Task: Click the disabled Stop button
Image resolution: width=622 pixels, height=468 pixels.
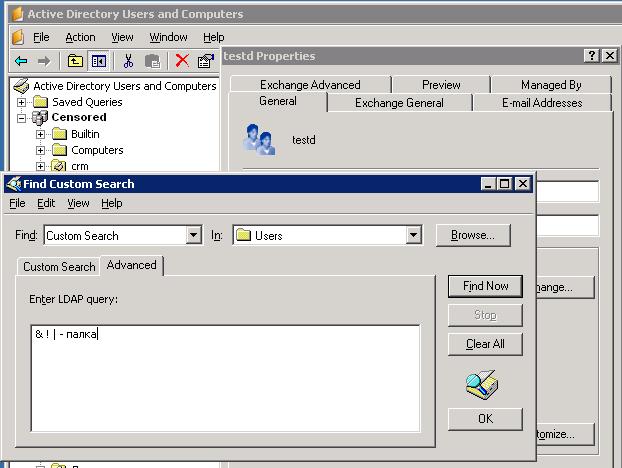Action: tap(485, 315)
